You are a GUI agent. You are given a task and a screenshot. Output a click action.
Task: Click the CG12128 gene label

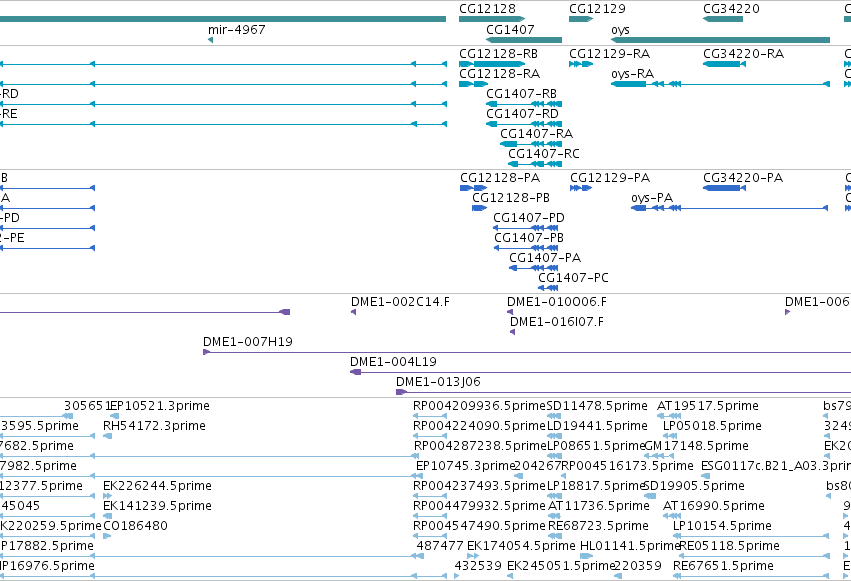pos(487,9)
